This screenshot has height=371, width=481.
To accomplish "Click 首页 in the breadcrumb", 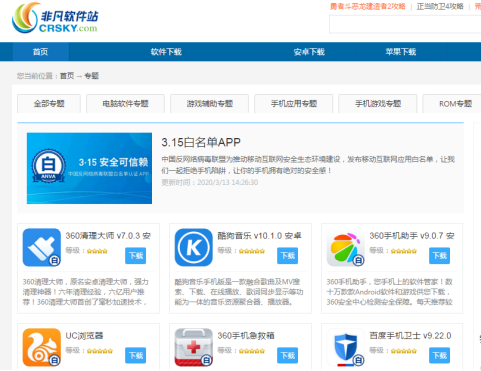I will pyautogui.click(x=67, y=76).
